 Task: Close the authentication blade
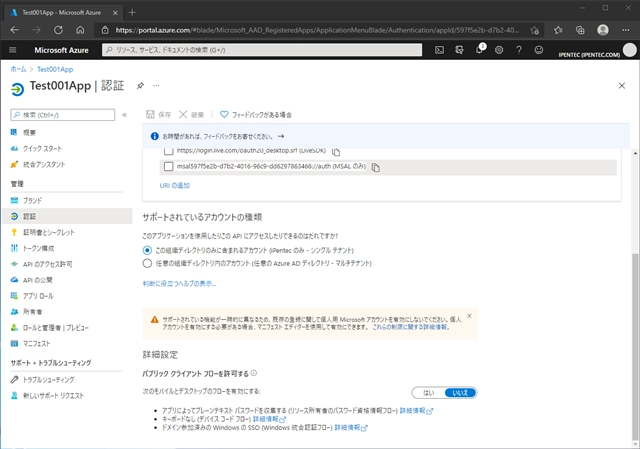click(622, 85)
